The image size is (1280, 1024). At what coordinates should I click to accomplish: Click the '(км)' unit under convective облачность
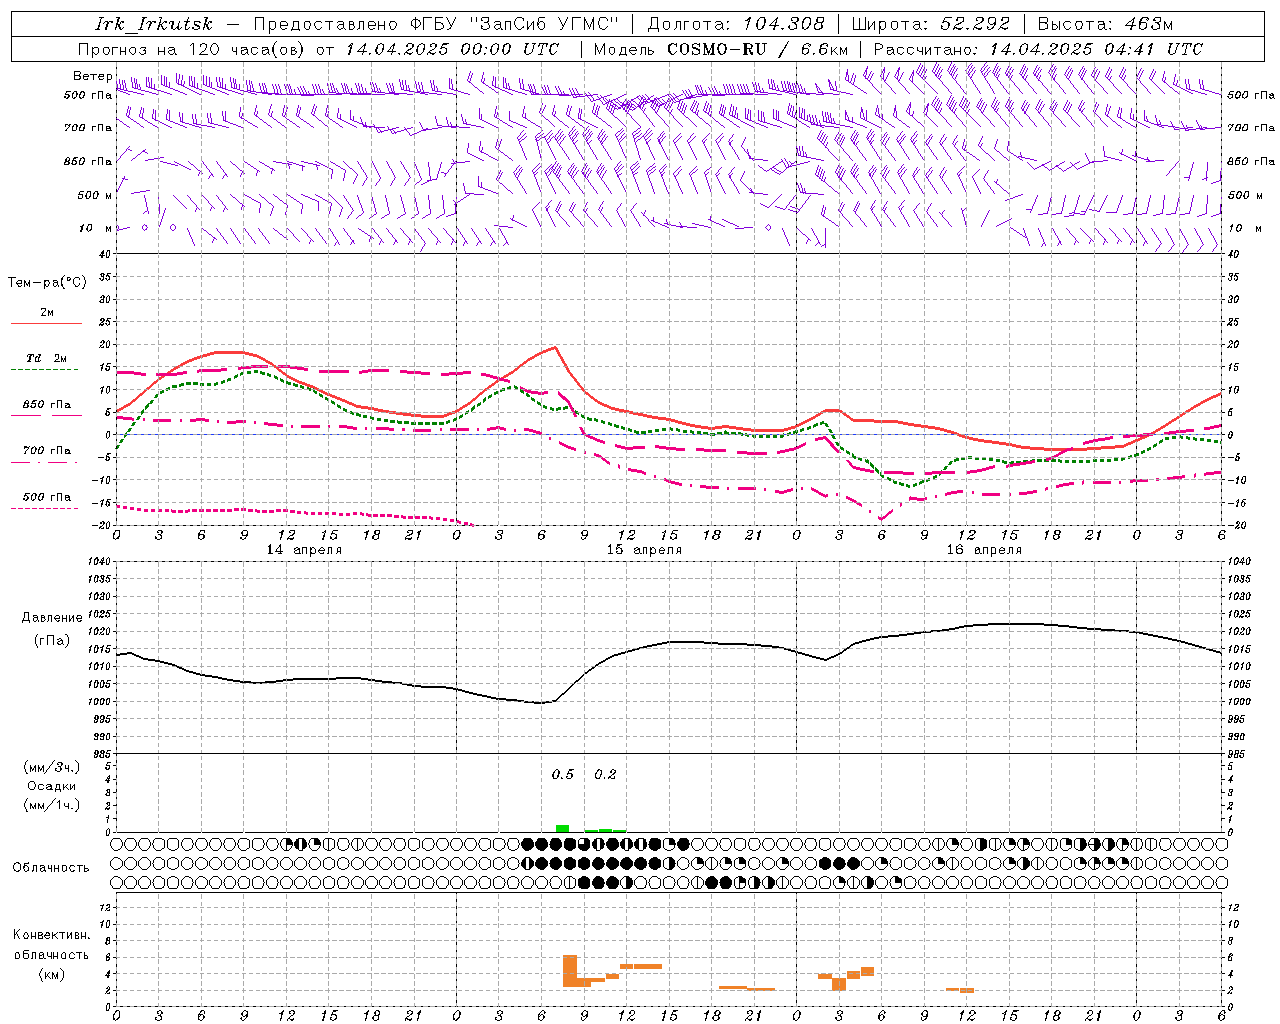click(x=52, y=973)
